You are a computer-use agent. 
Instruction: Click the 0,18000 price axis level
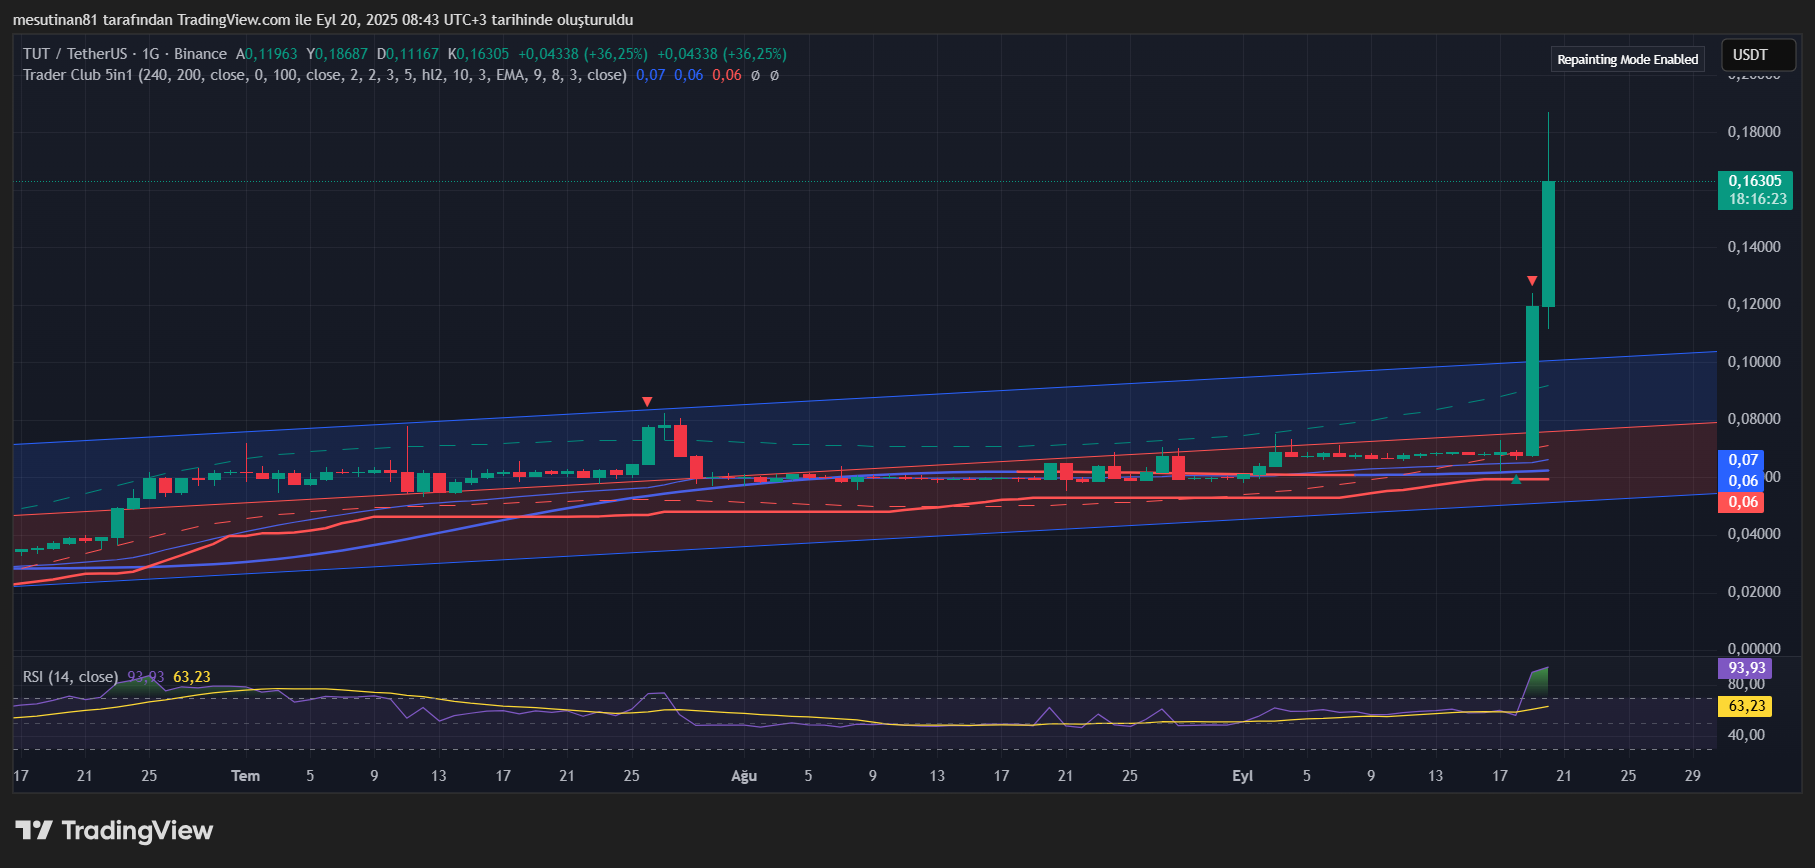pyautogui.click(x=1754, y=132)
